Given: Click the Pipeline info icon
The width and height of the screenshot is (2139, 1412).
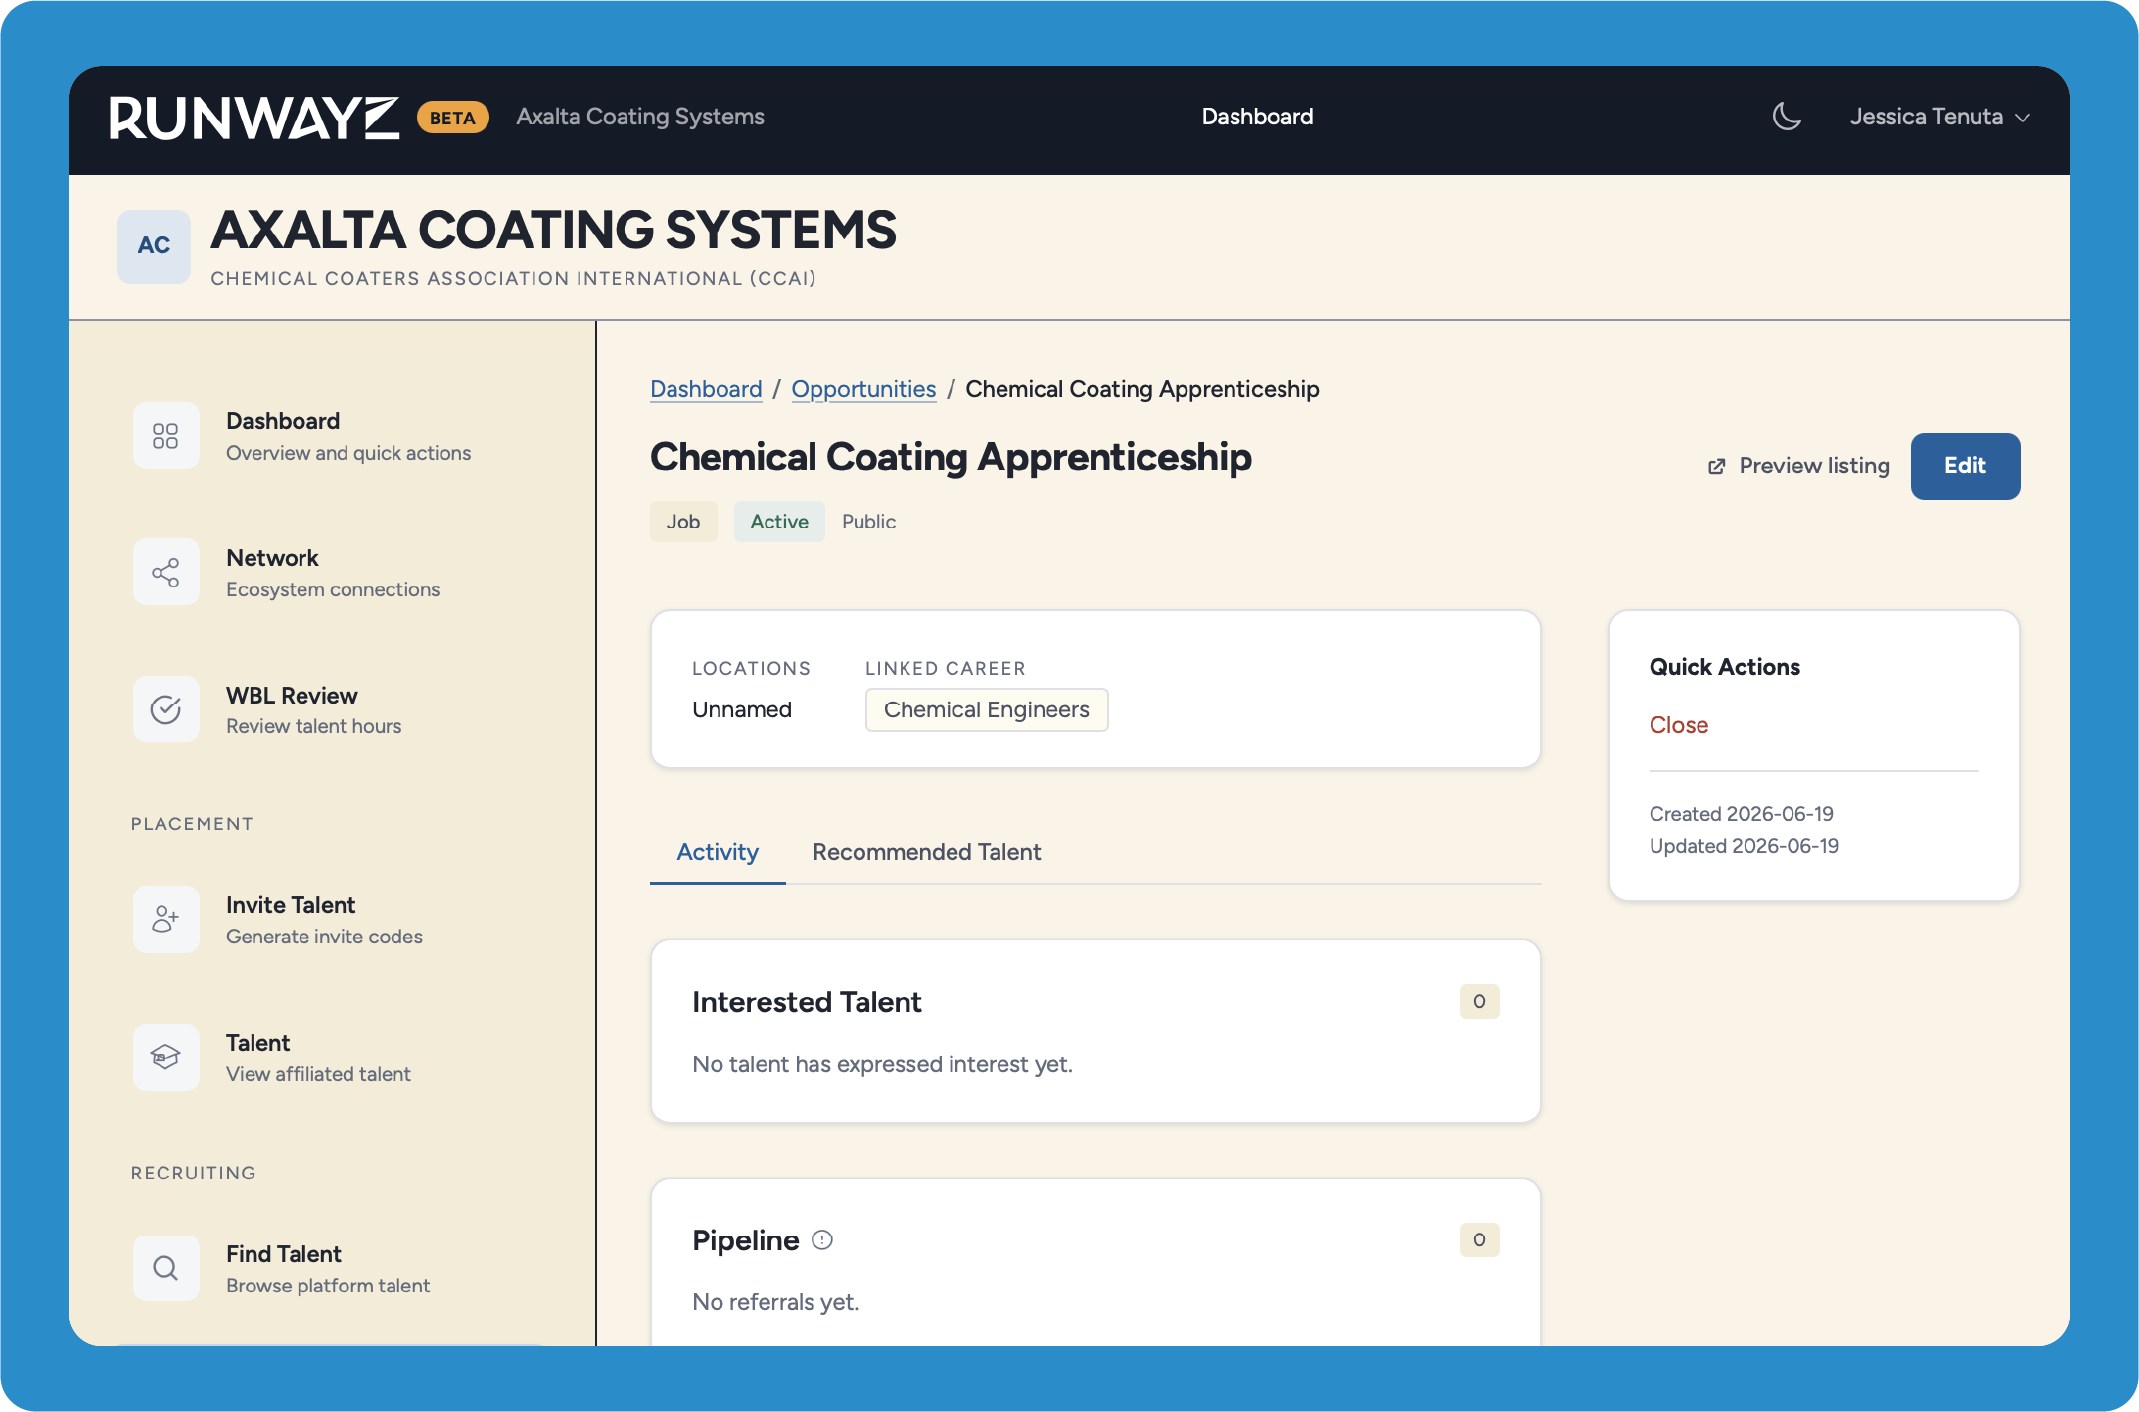Looking at the screenshot, I should pyautogui.click(x=822, y=1241).
